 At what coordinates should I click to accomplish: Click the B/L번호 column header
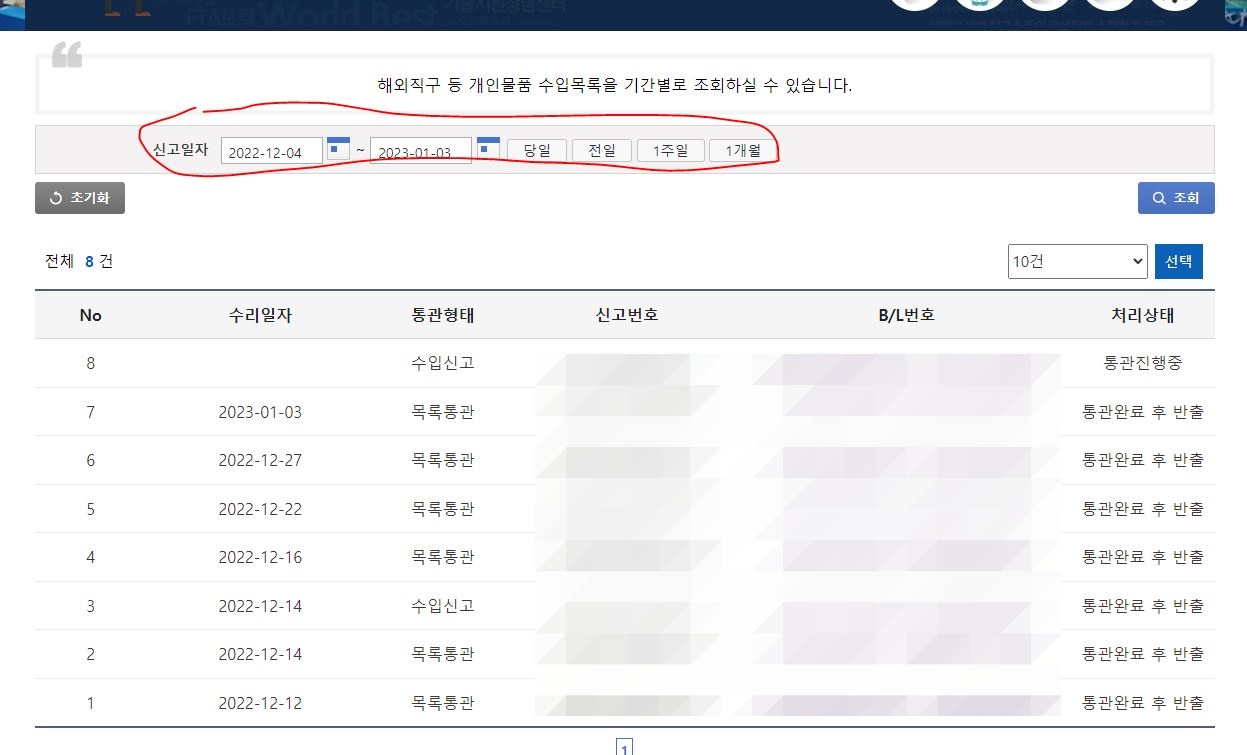(906, 315)
